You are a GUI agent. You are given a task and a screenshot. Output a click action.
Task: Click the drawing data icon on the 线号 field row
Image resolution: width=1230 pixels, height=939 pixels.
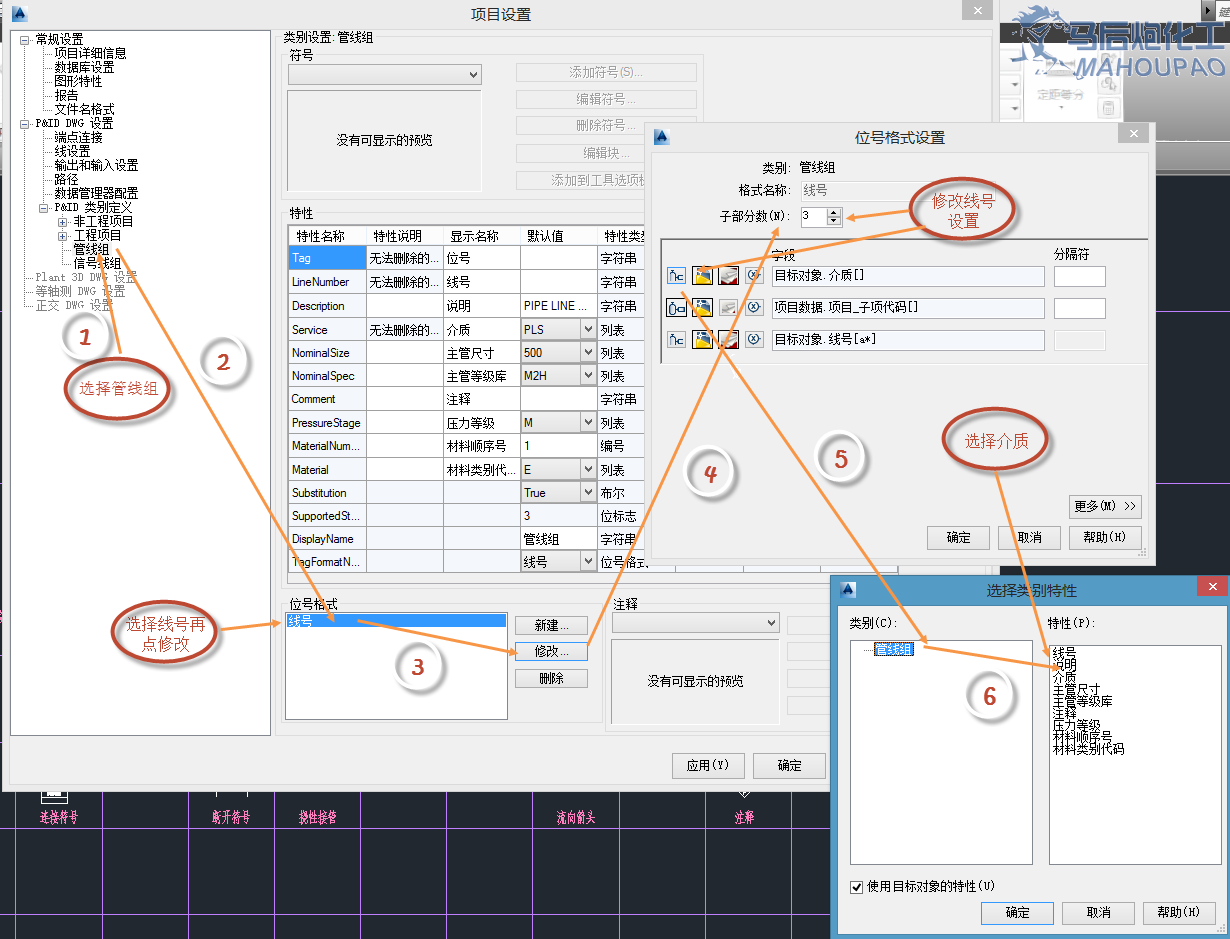727,338
